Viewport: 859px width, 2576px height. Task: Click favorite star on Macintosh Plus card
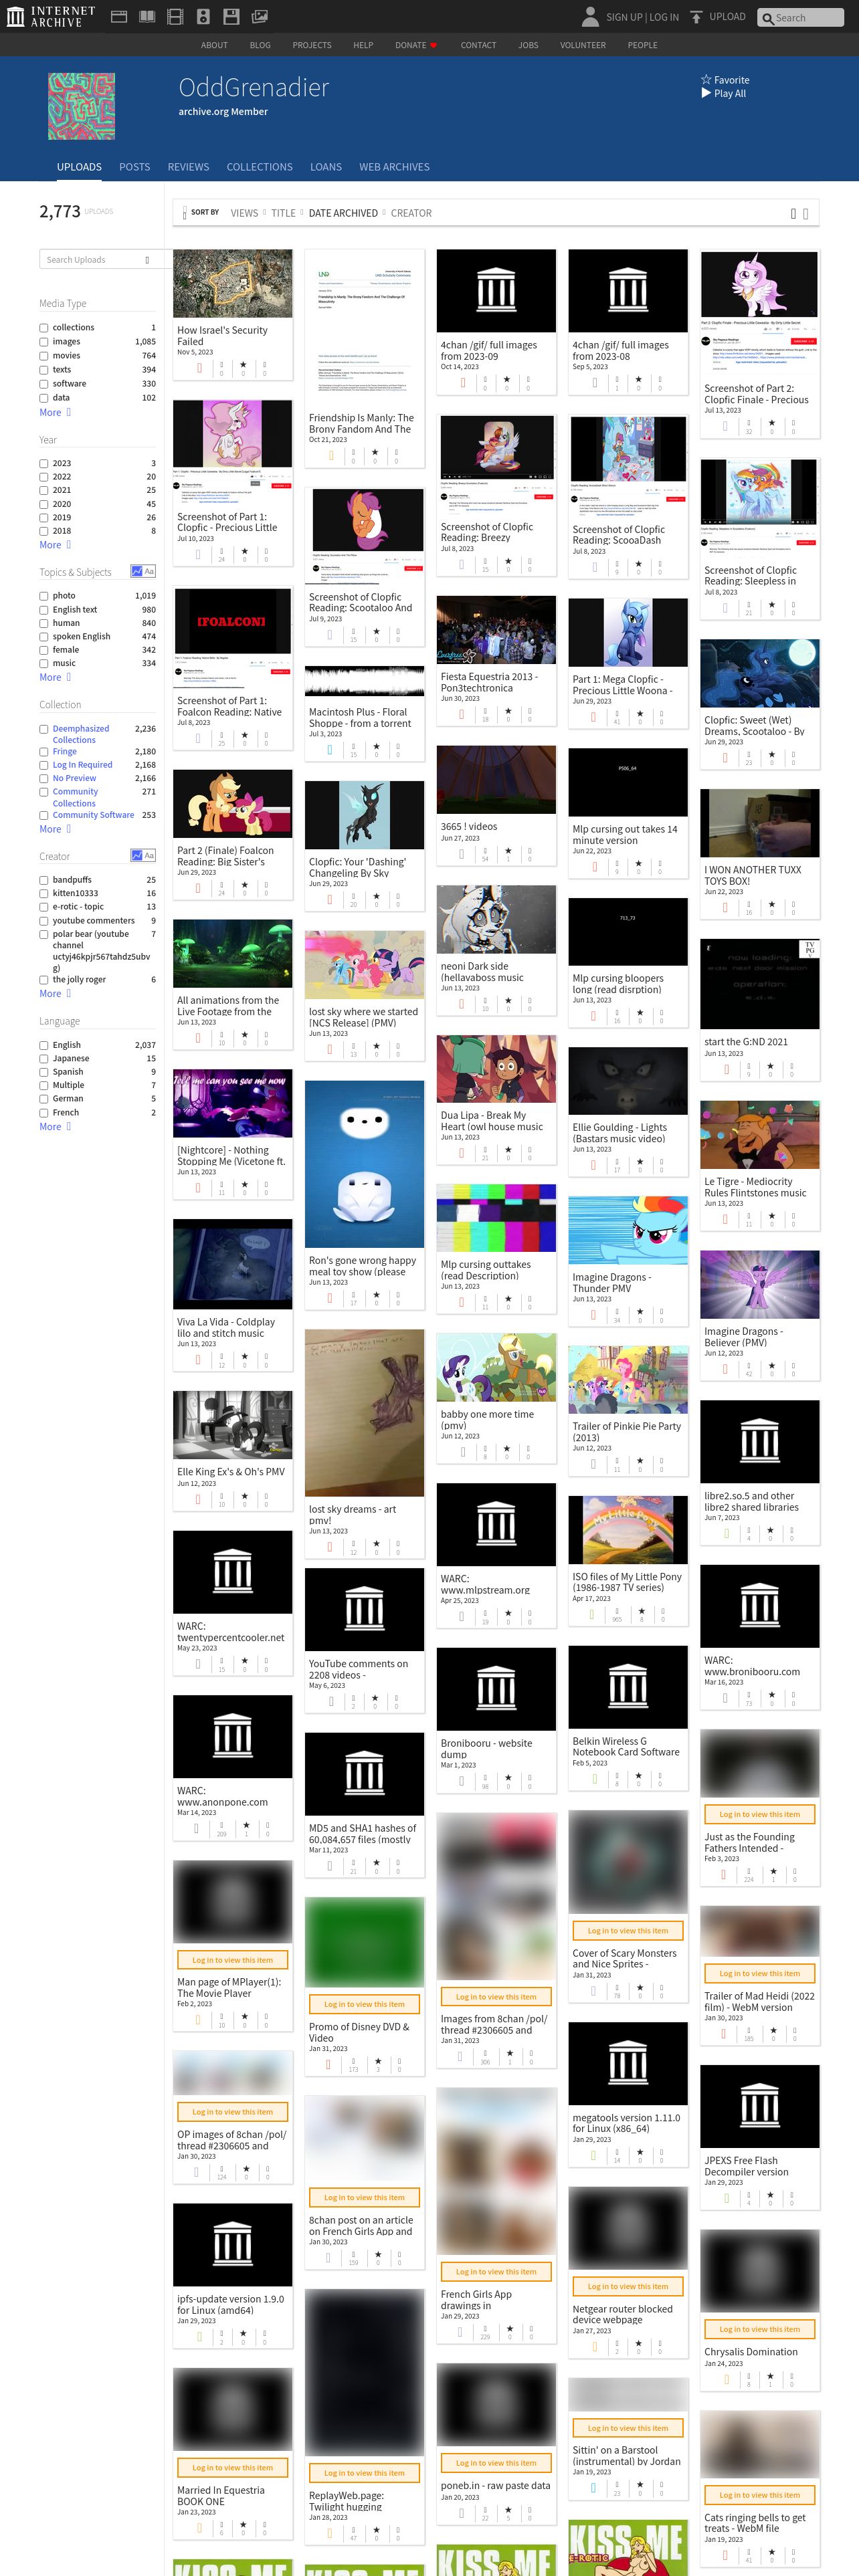[376, 747]
